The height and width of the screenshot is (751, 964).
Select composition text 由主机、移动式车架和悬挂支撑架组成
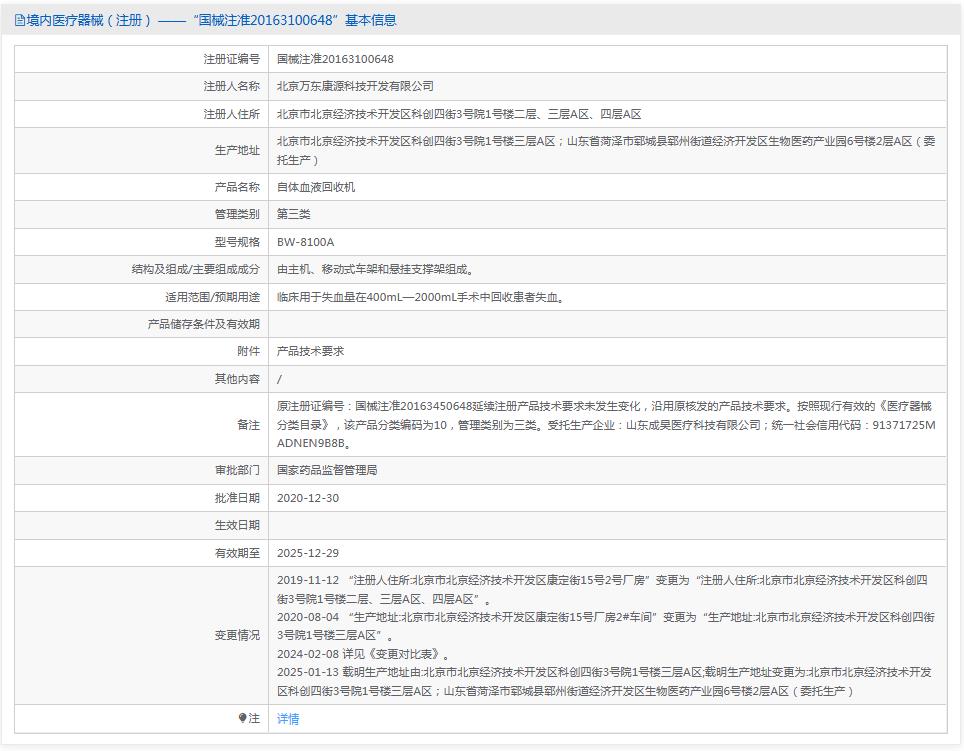point(375,269)
